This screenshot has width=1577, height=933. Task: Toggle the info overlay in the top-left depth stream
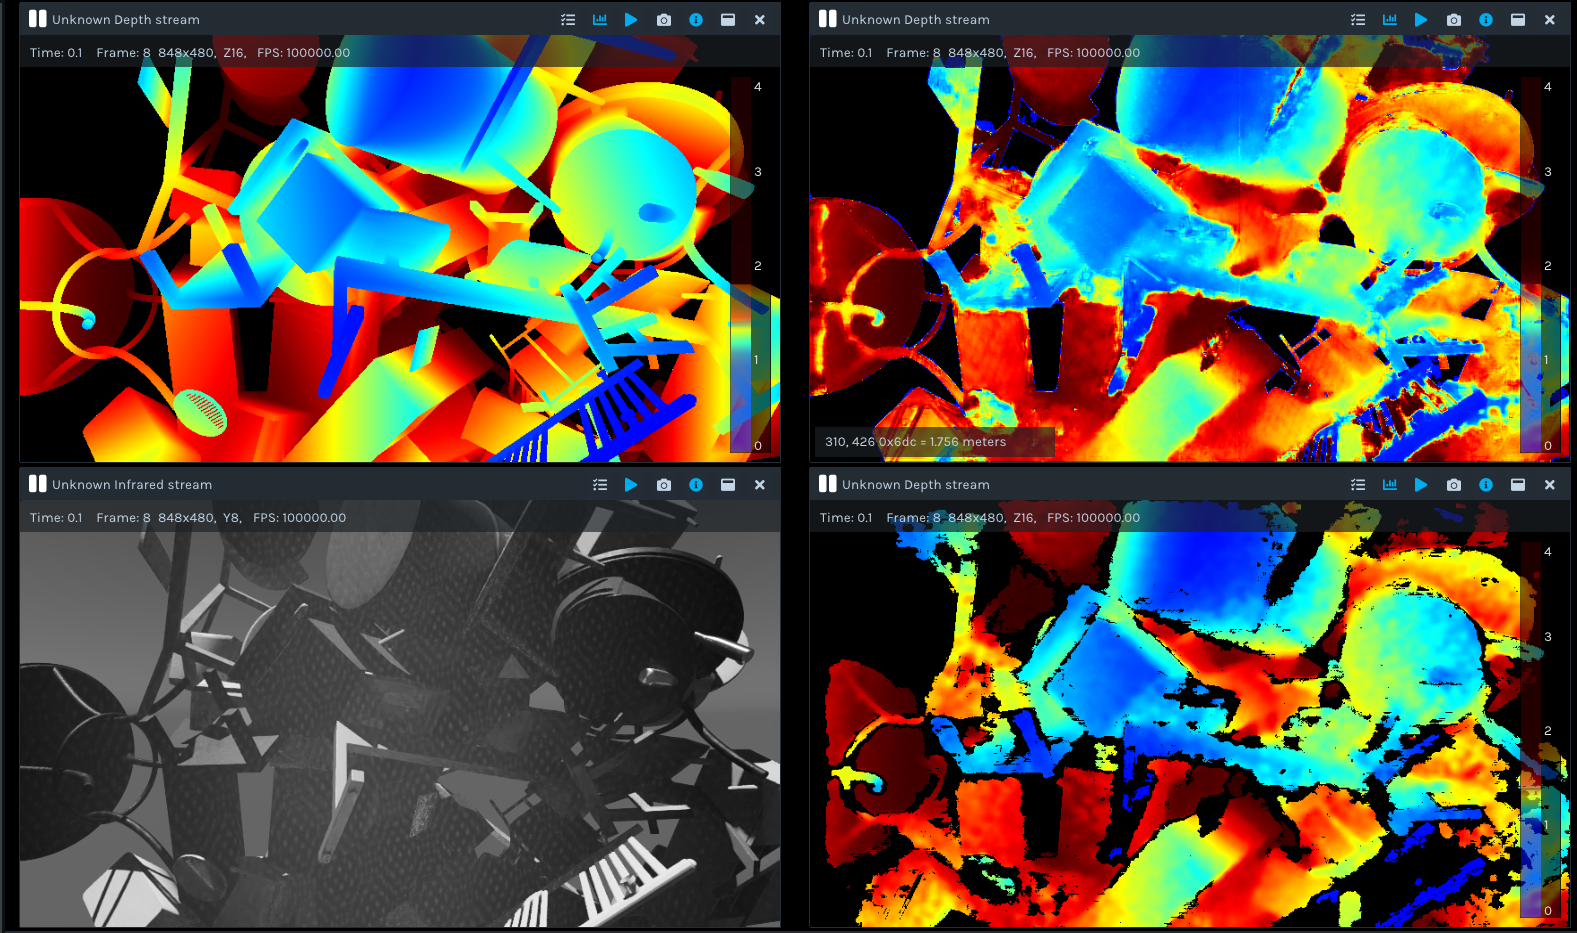pyautogui.click(x=696, y=20)
